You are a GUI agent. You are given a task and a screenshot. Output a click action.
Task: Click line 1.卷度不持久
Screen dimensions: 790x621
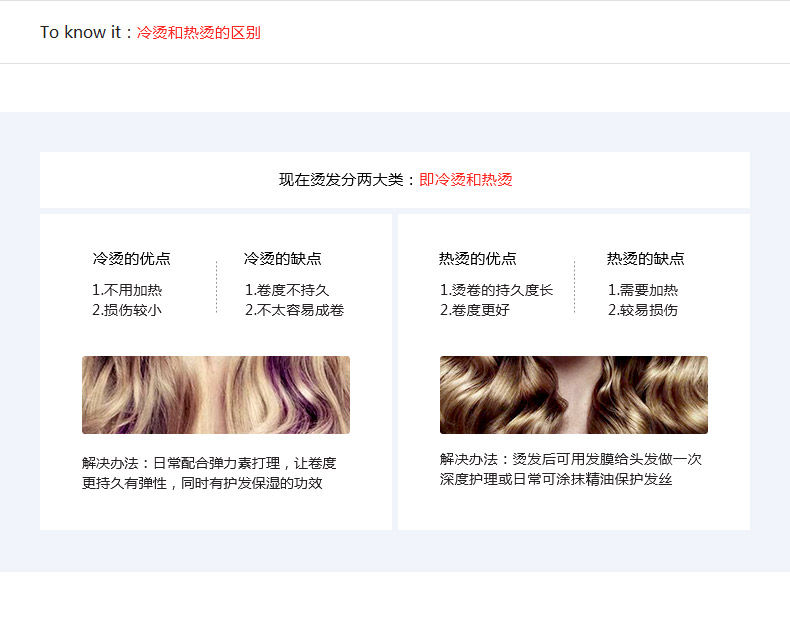[x=287, y=290]
